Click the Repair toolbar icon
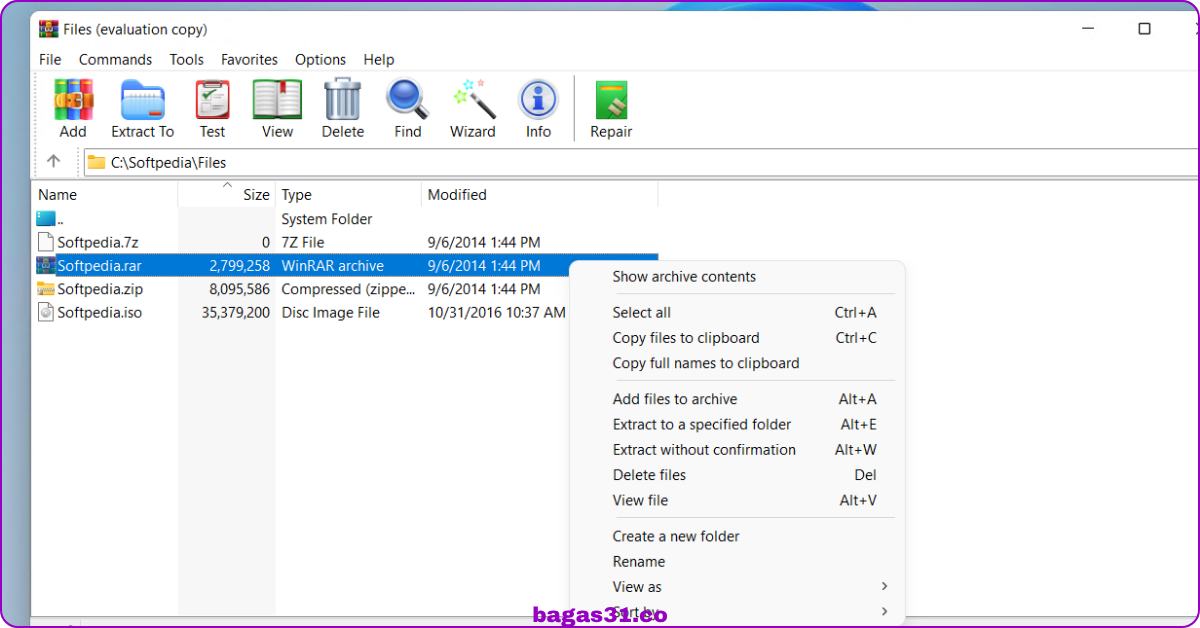The height and width of the screenshot is (628, 1200). (611, 100)
